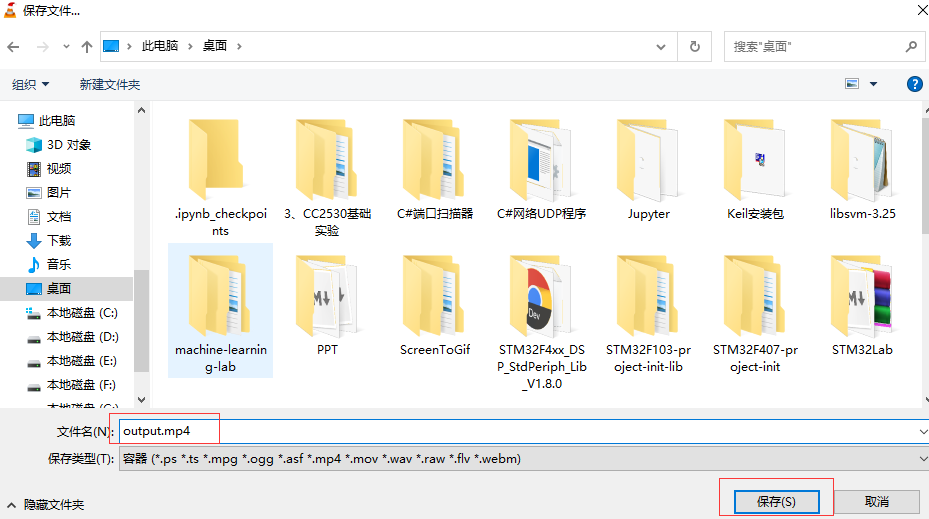Click the navigation pane scrollbar down arrow
This screenshot has height=519, width=929.
[141, 400]
